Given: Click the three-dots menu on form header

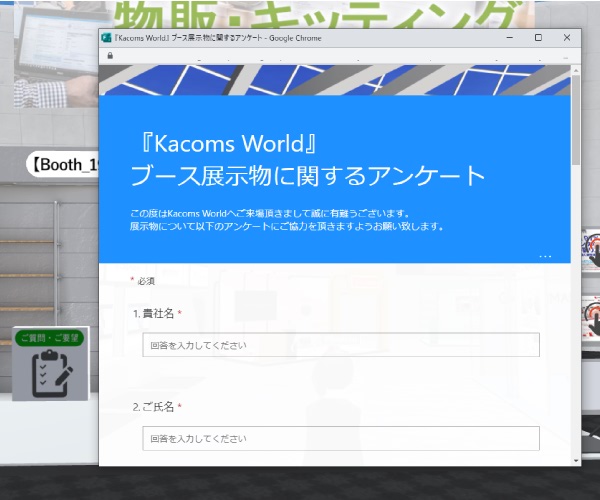Looking at the screenshot, I should point(545,256).
